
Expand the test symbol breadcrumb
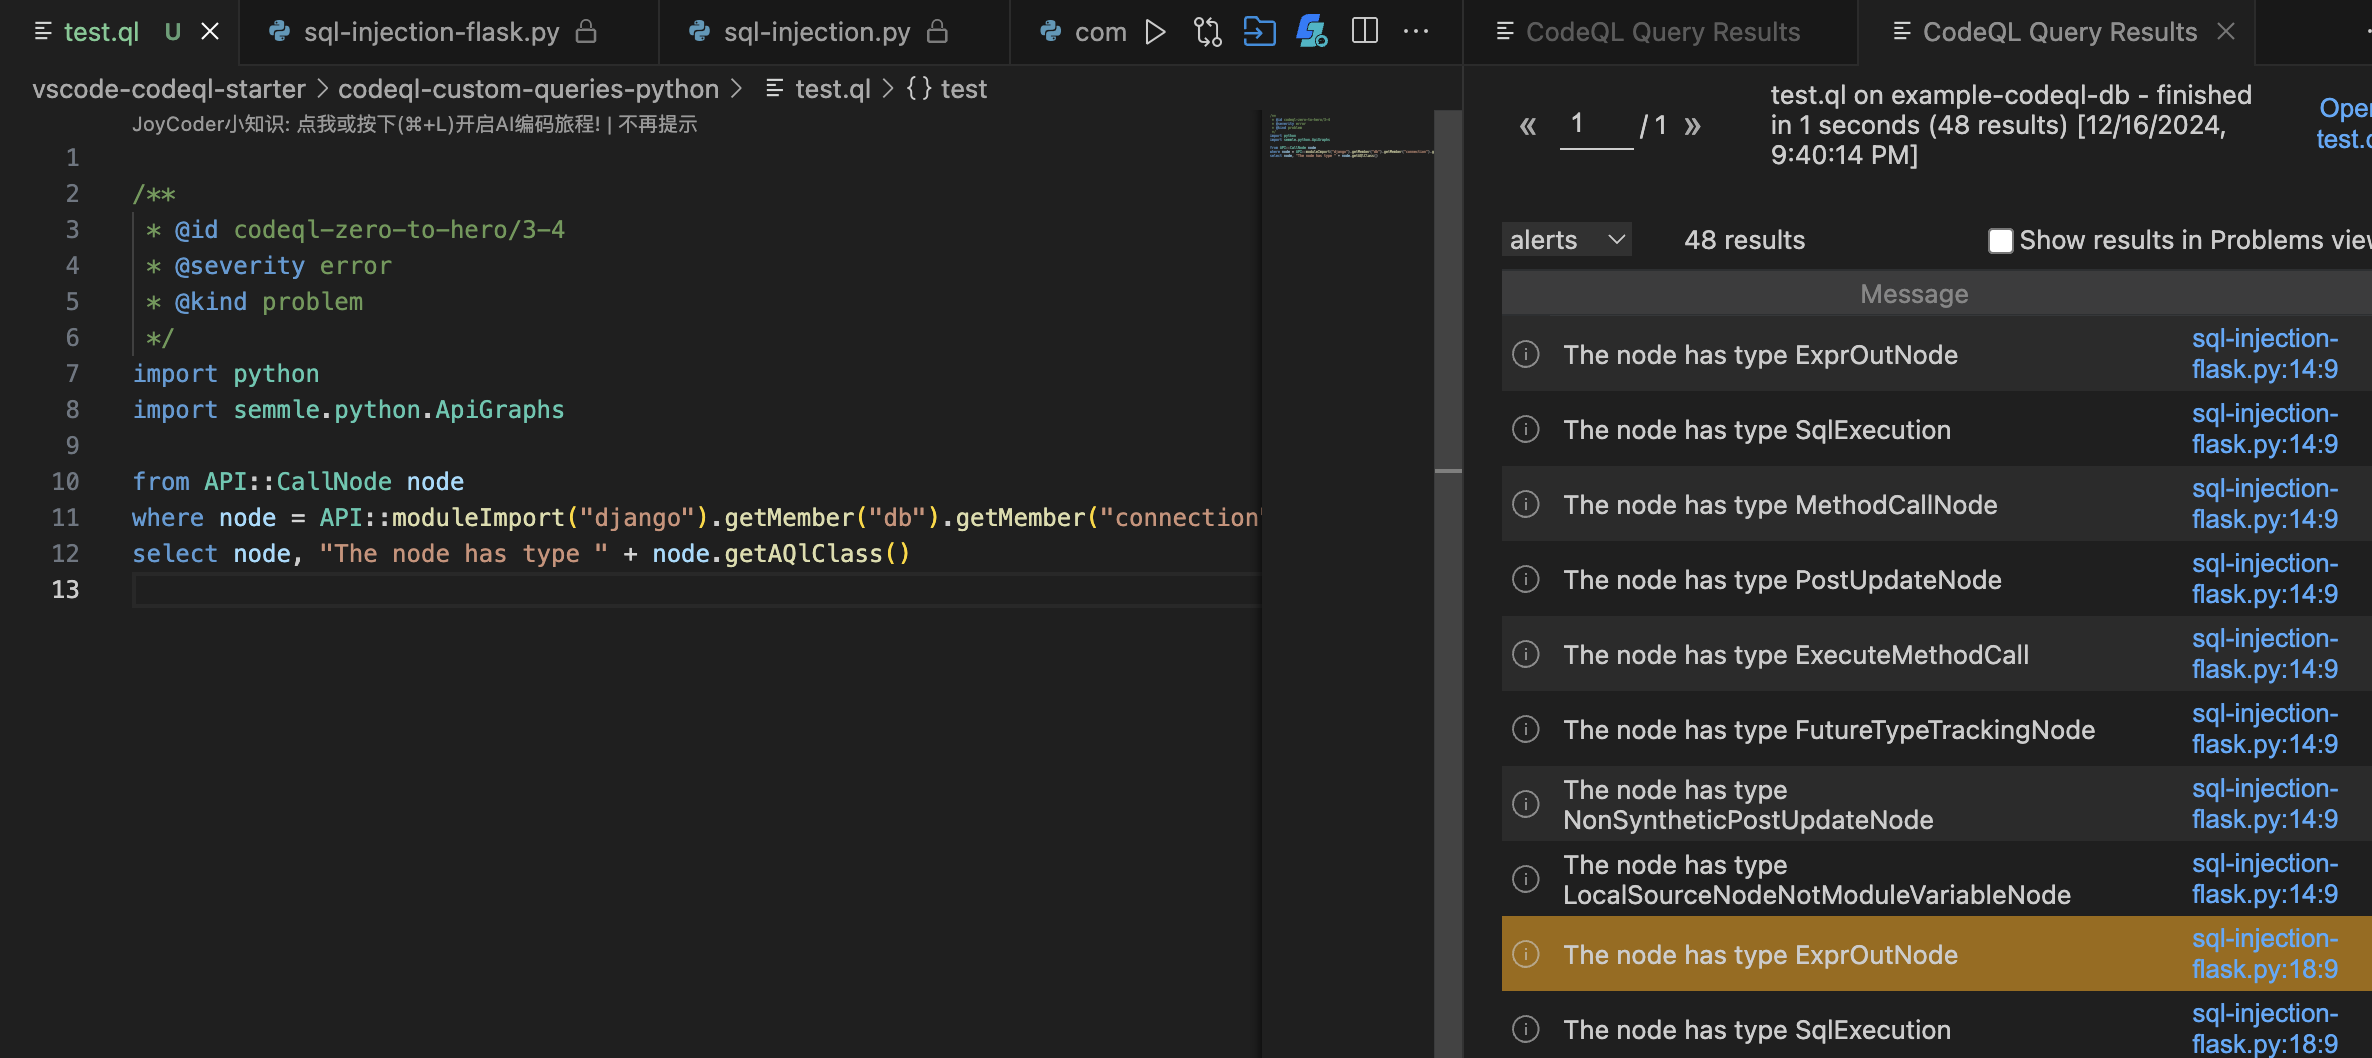[962, 89]
